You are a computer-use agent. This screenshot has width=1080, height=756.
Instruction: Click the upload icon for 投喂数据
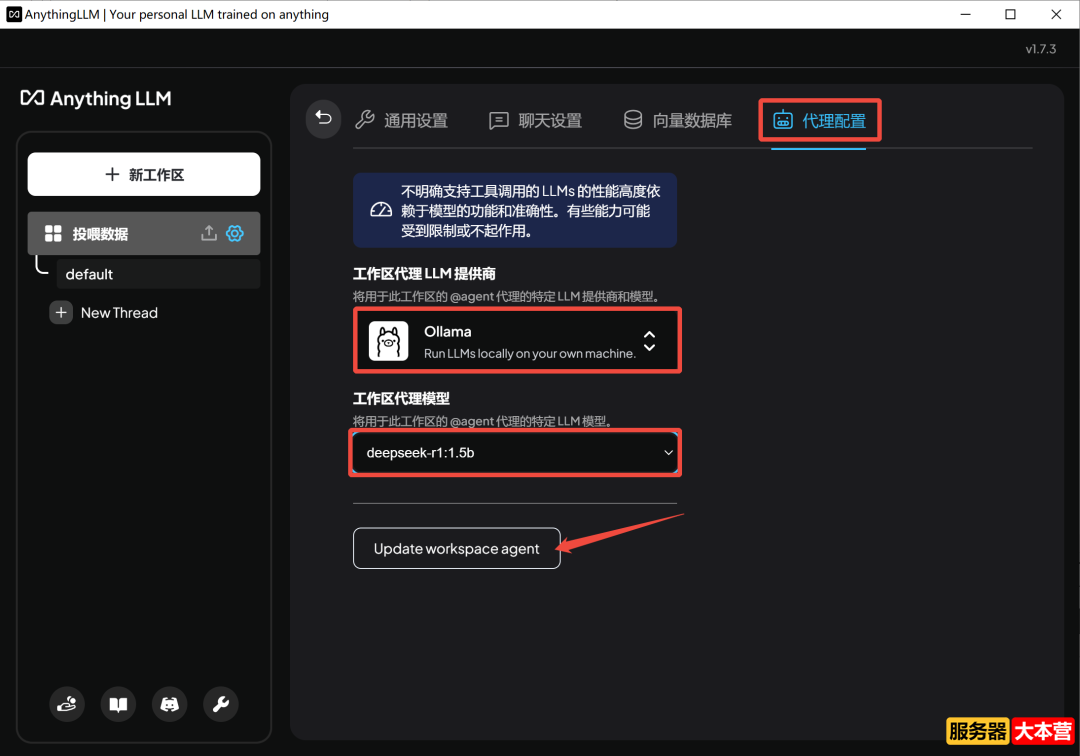(x=209, y=233)
